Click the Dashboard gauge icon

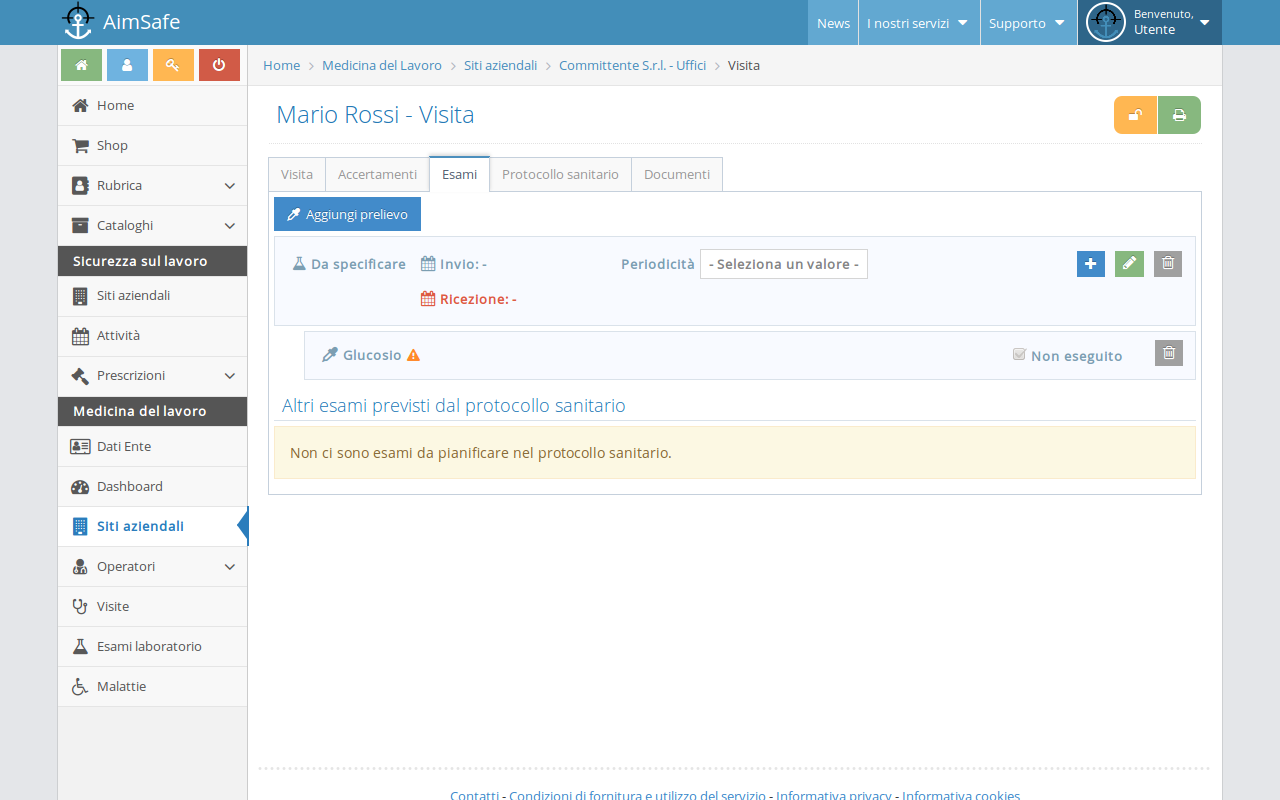coord(81,486)
